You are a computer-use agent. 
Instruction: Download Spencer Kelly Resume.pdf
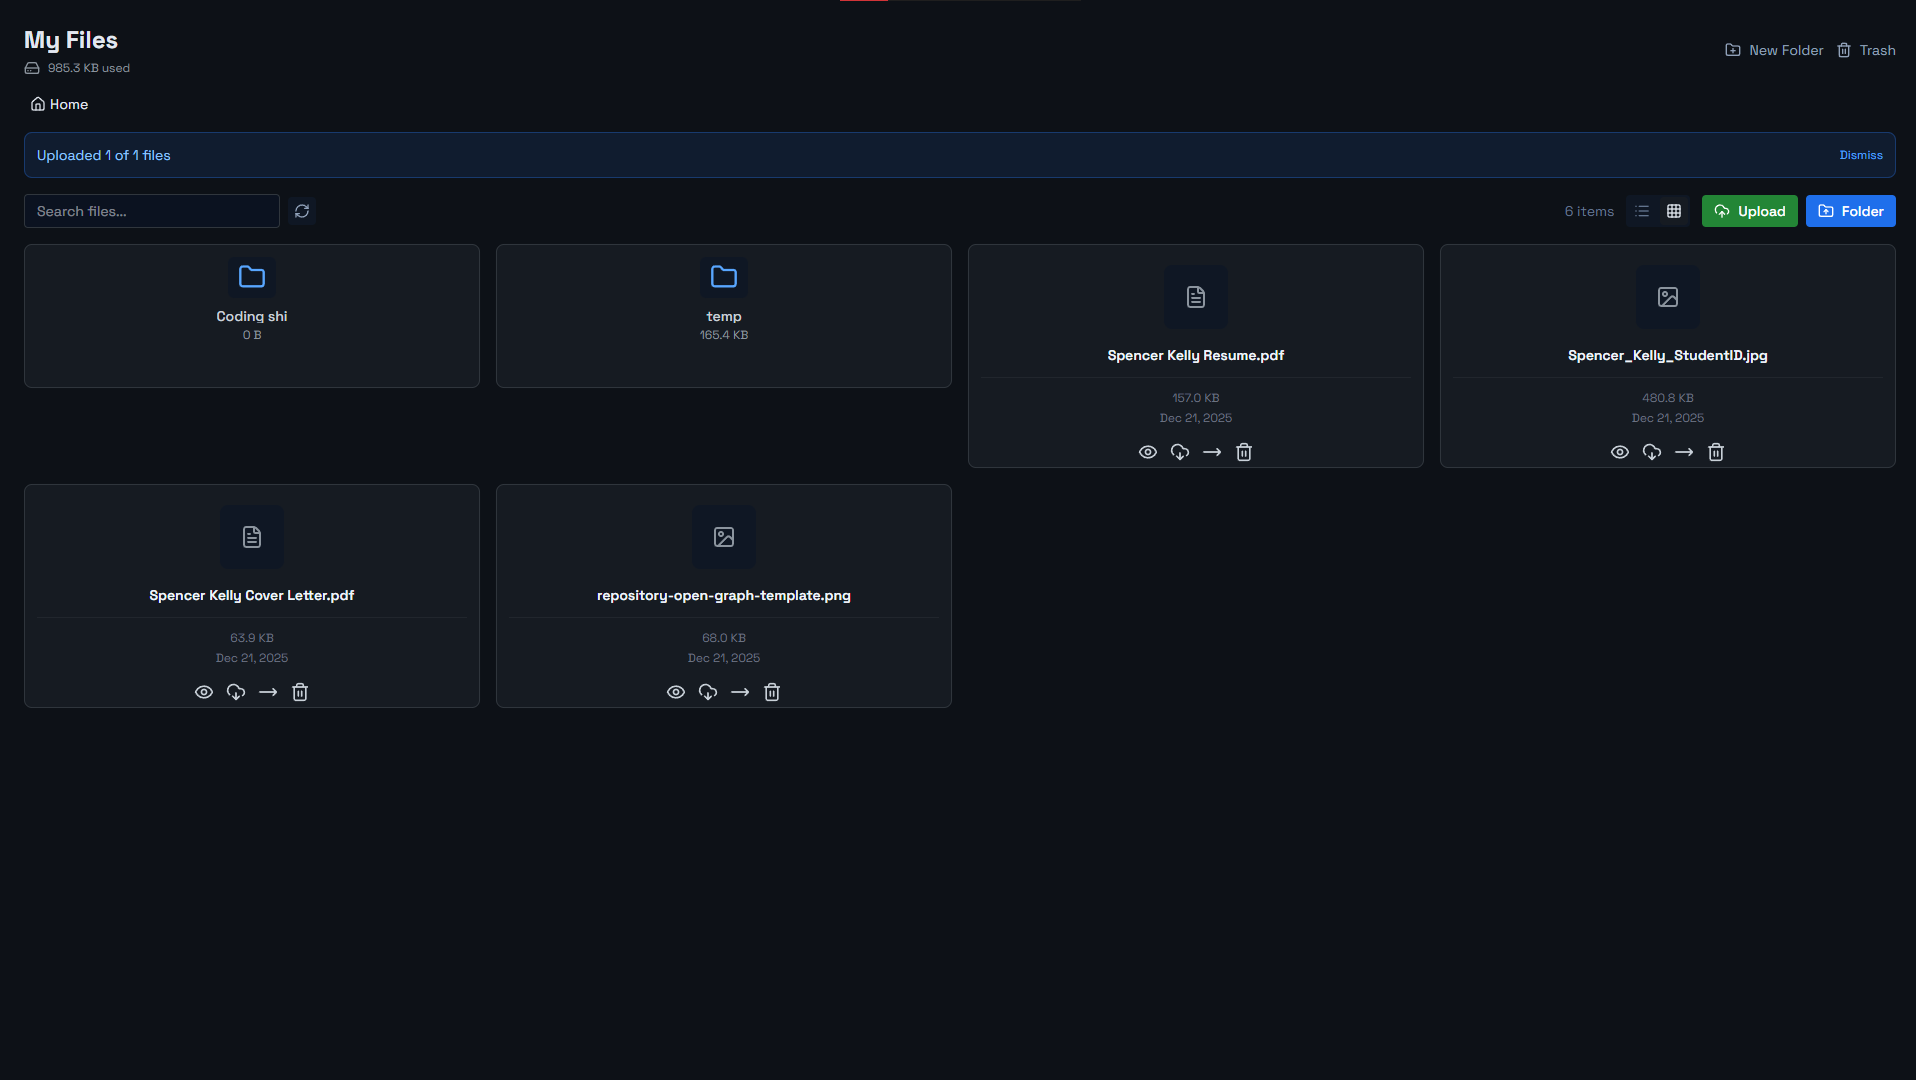pos(1179,451)
